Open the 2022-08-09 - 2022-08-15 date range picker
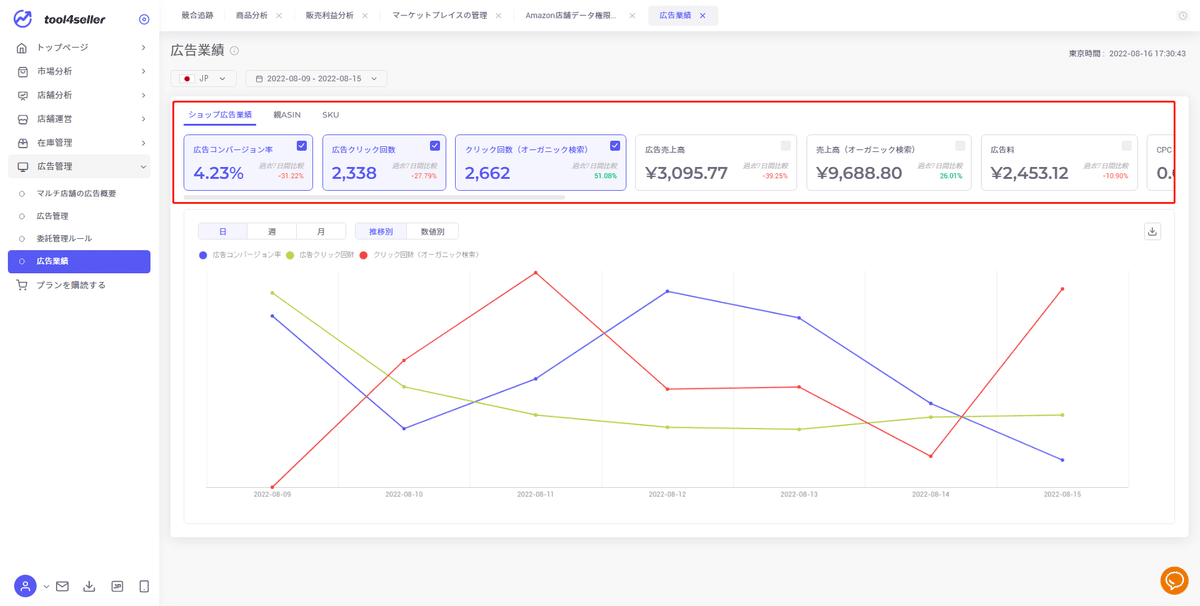 pos(316,78)
